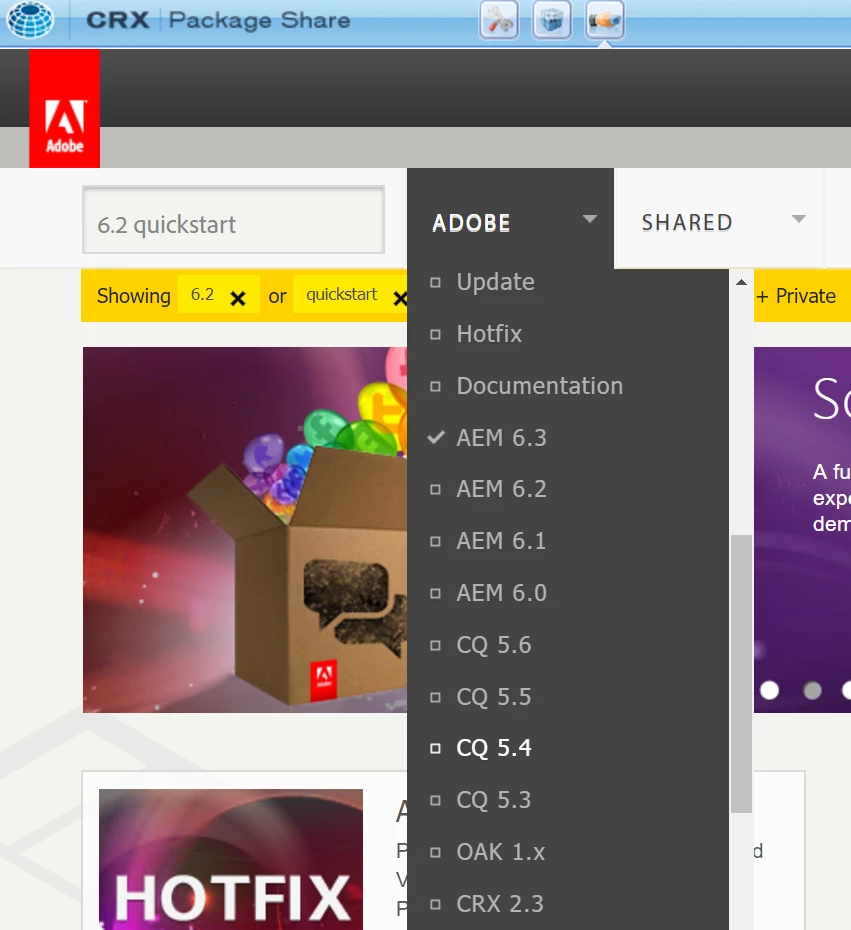The width and height of the screenshot is (851, 930).
Task: Check the AEM 6.2 filter
Action: (435, 489)
